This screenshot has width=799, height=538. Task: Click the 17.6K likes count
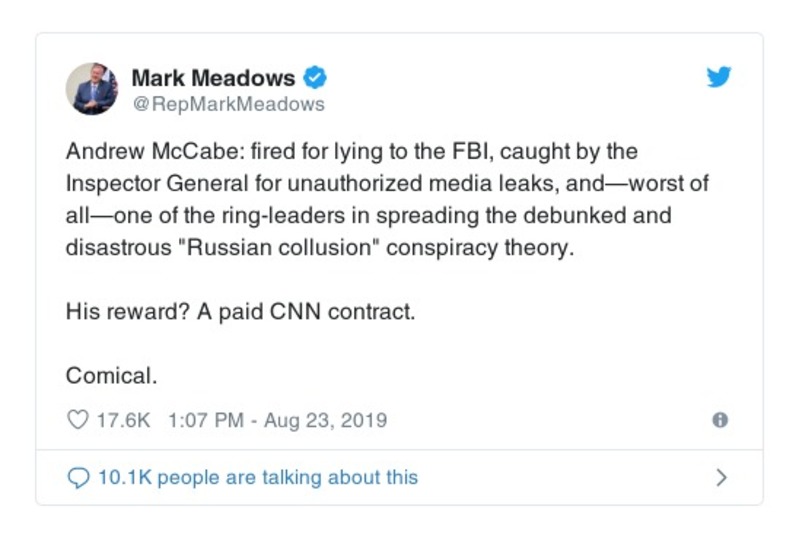(123, 420)
